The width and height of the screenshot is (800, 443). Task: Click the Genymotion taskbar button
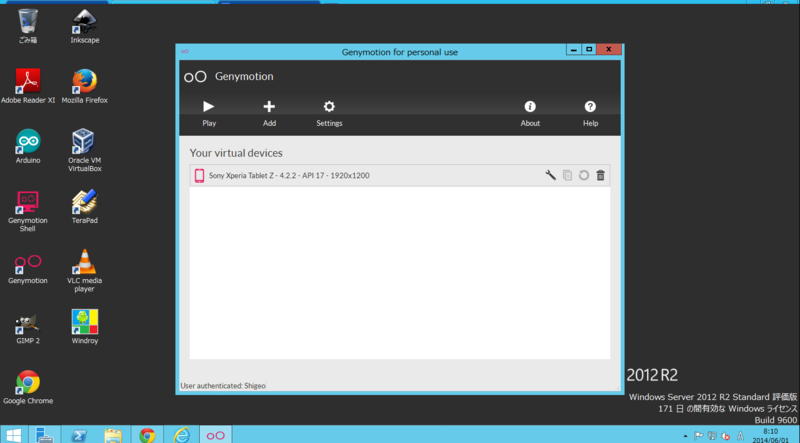215,435
